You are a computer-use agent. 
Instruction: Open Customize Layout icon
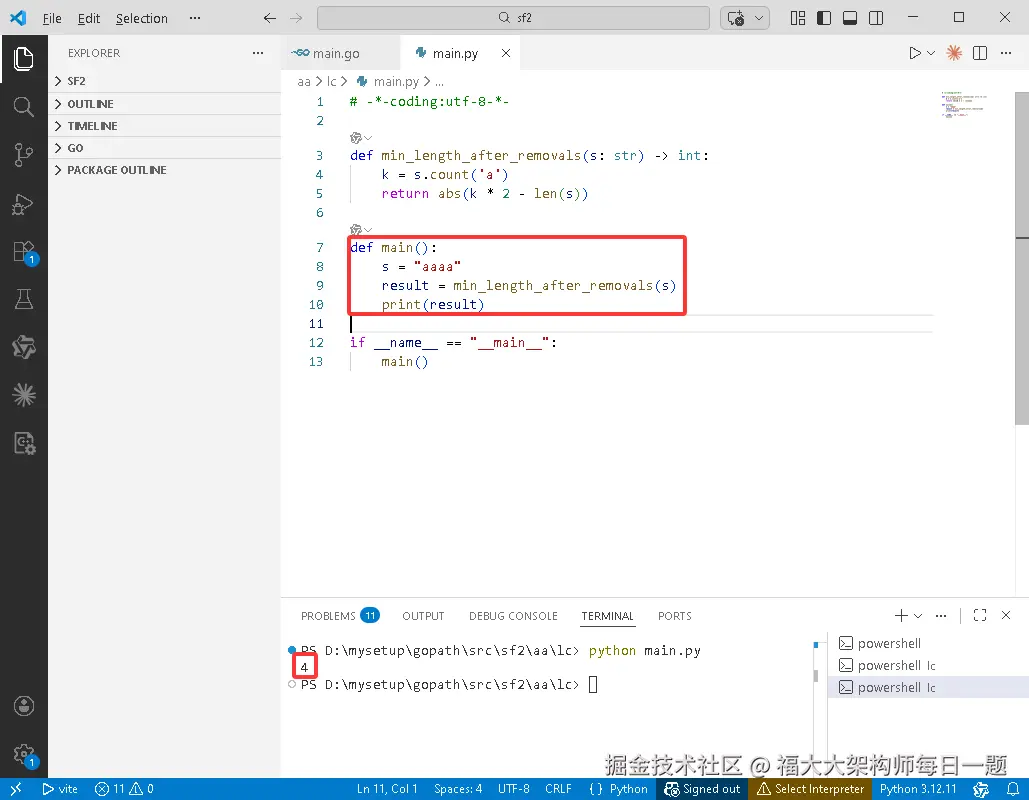point(797,18)
